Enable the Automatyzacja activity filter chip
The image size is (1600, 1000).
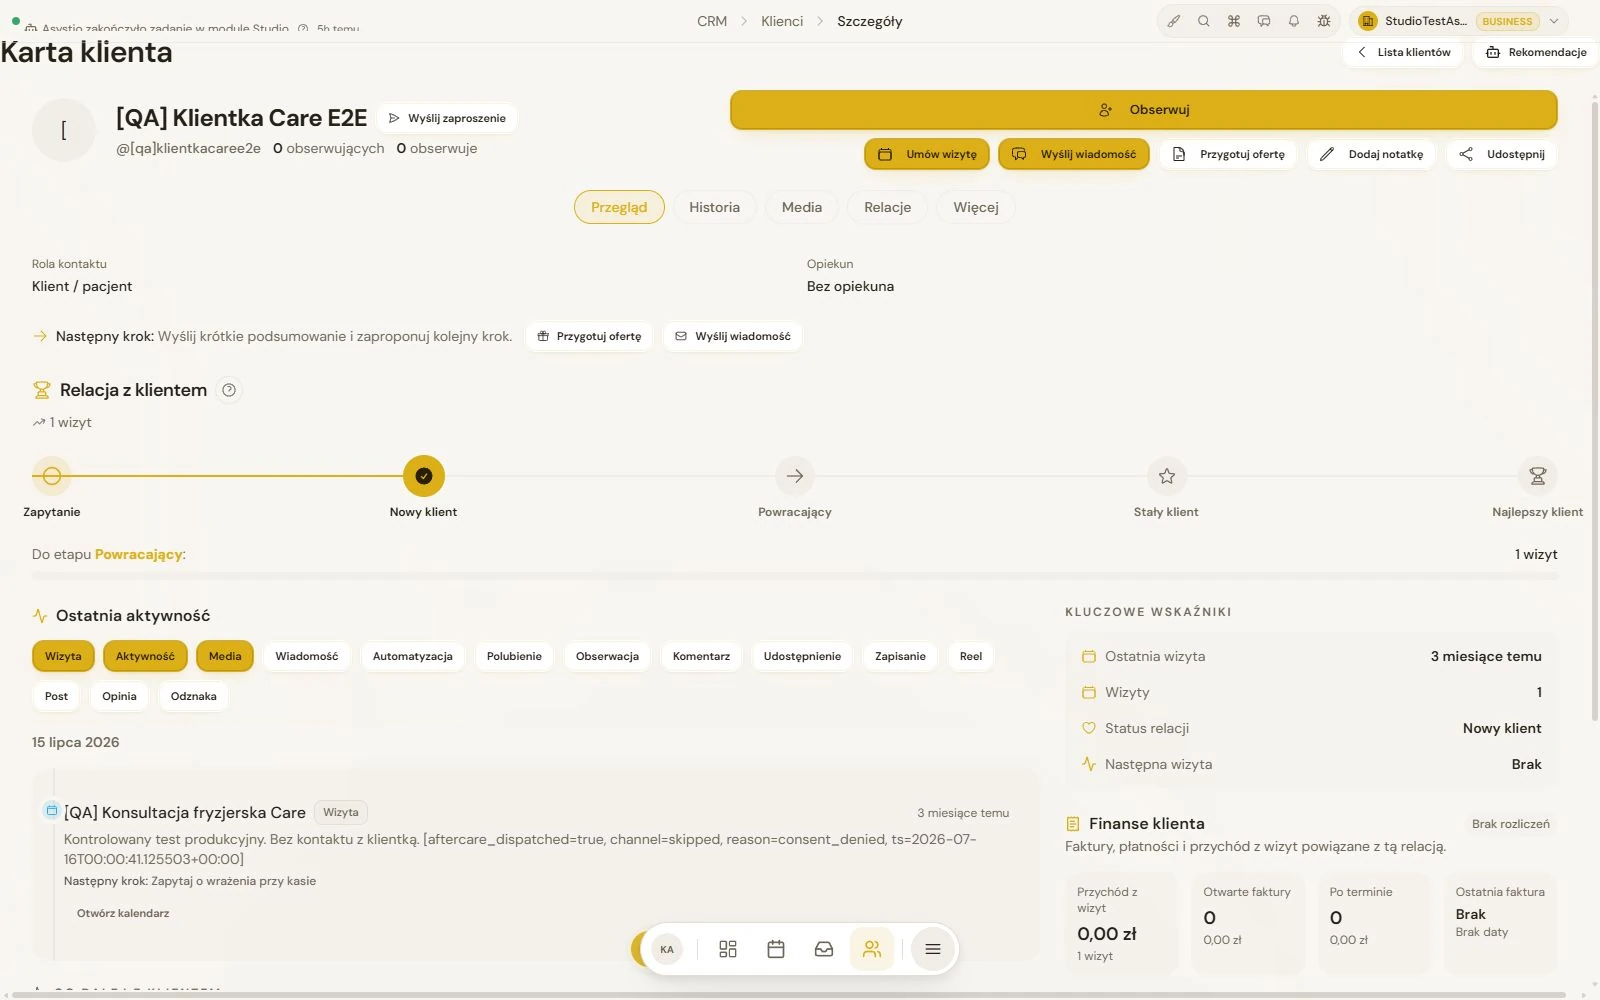coord(413,656)
